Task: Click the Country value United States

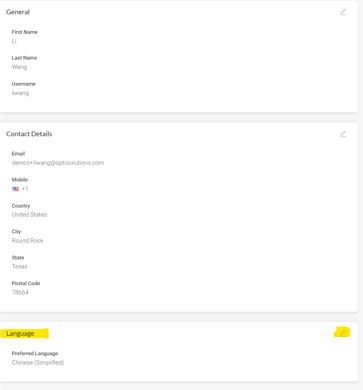Action: [x=29, y=215]
